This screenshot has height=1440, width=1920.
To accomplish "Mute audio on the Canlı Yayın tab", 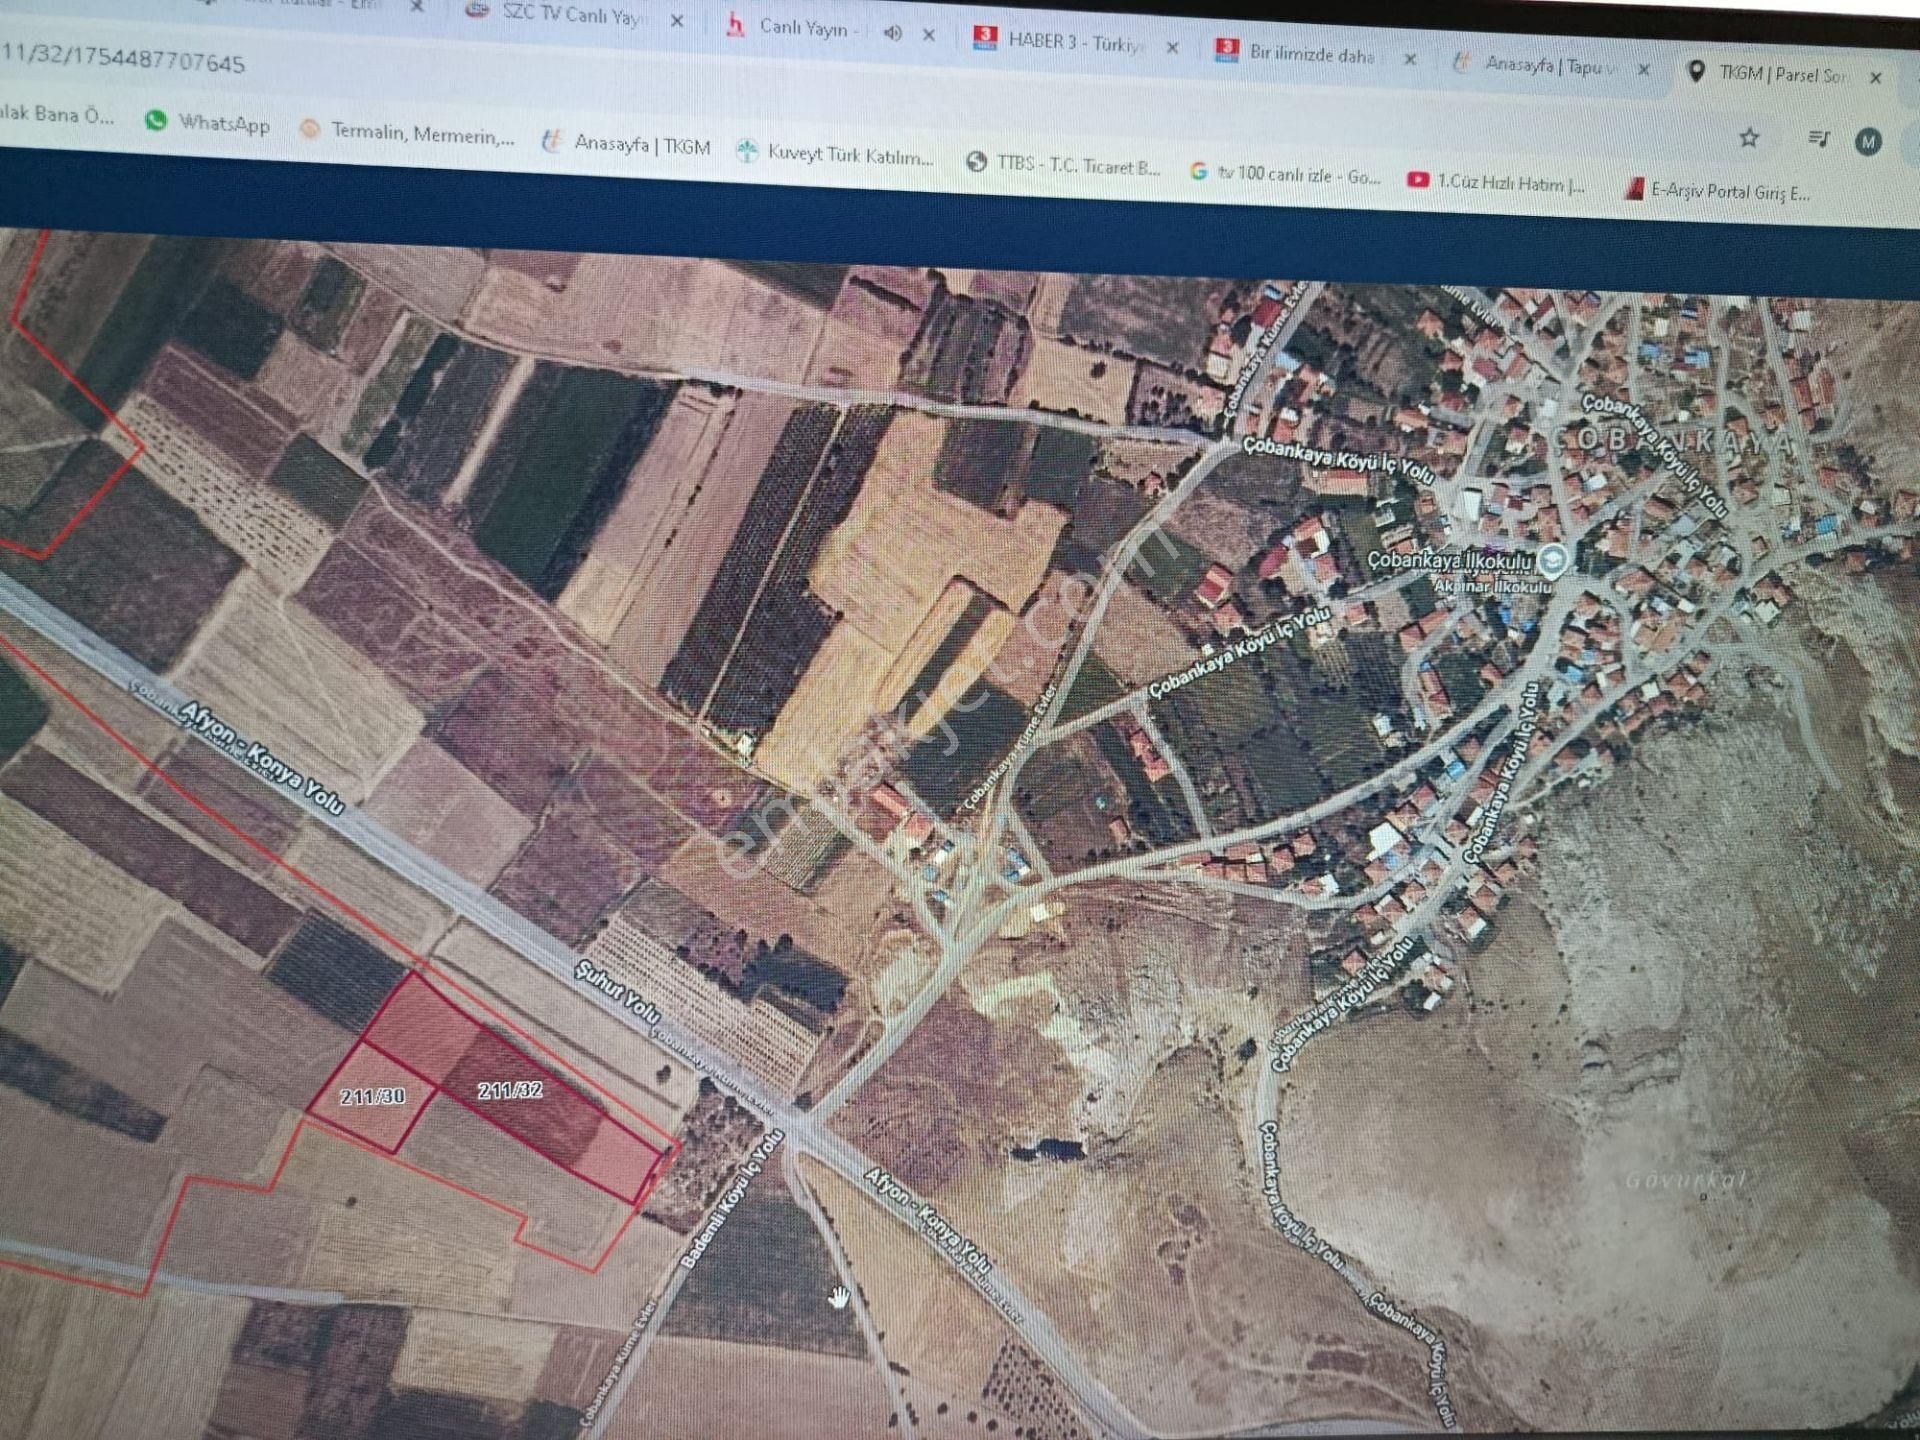I will [x=894, y=32].
